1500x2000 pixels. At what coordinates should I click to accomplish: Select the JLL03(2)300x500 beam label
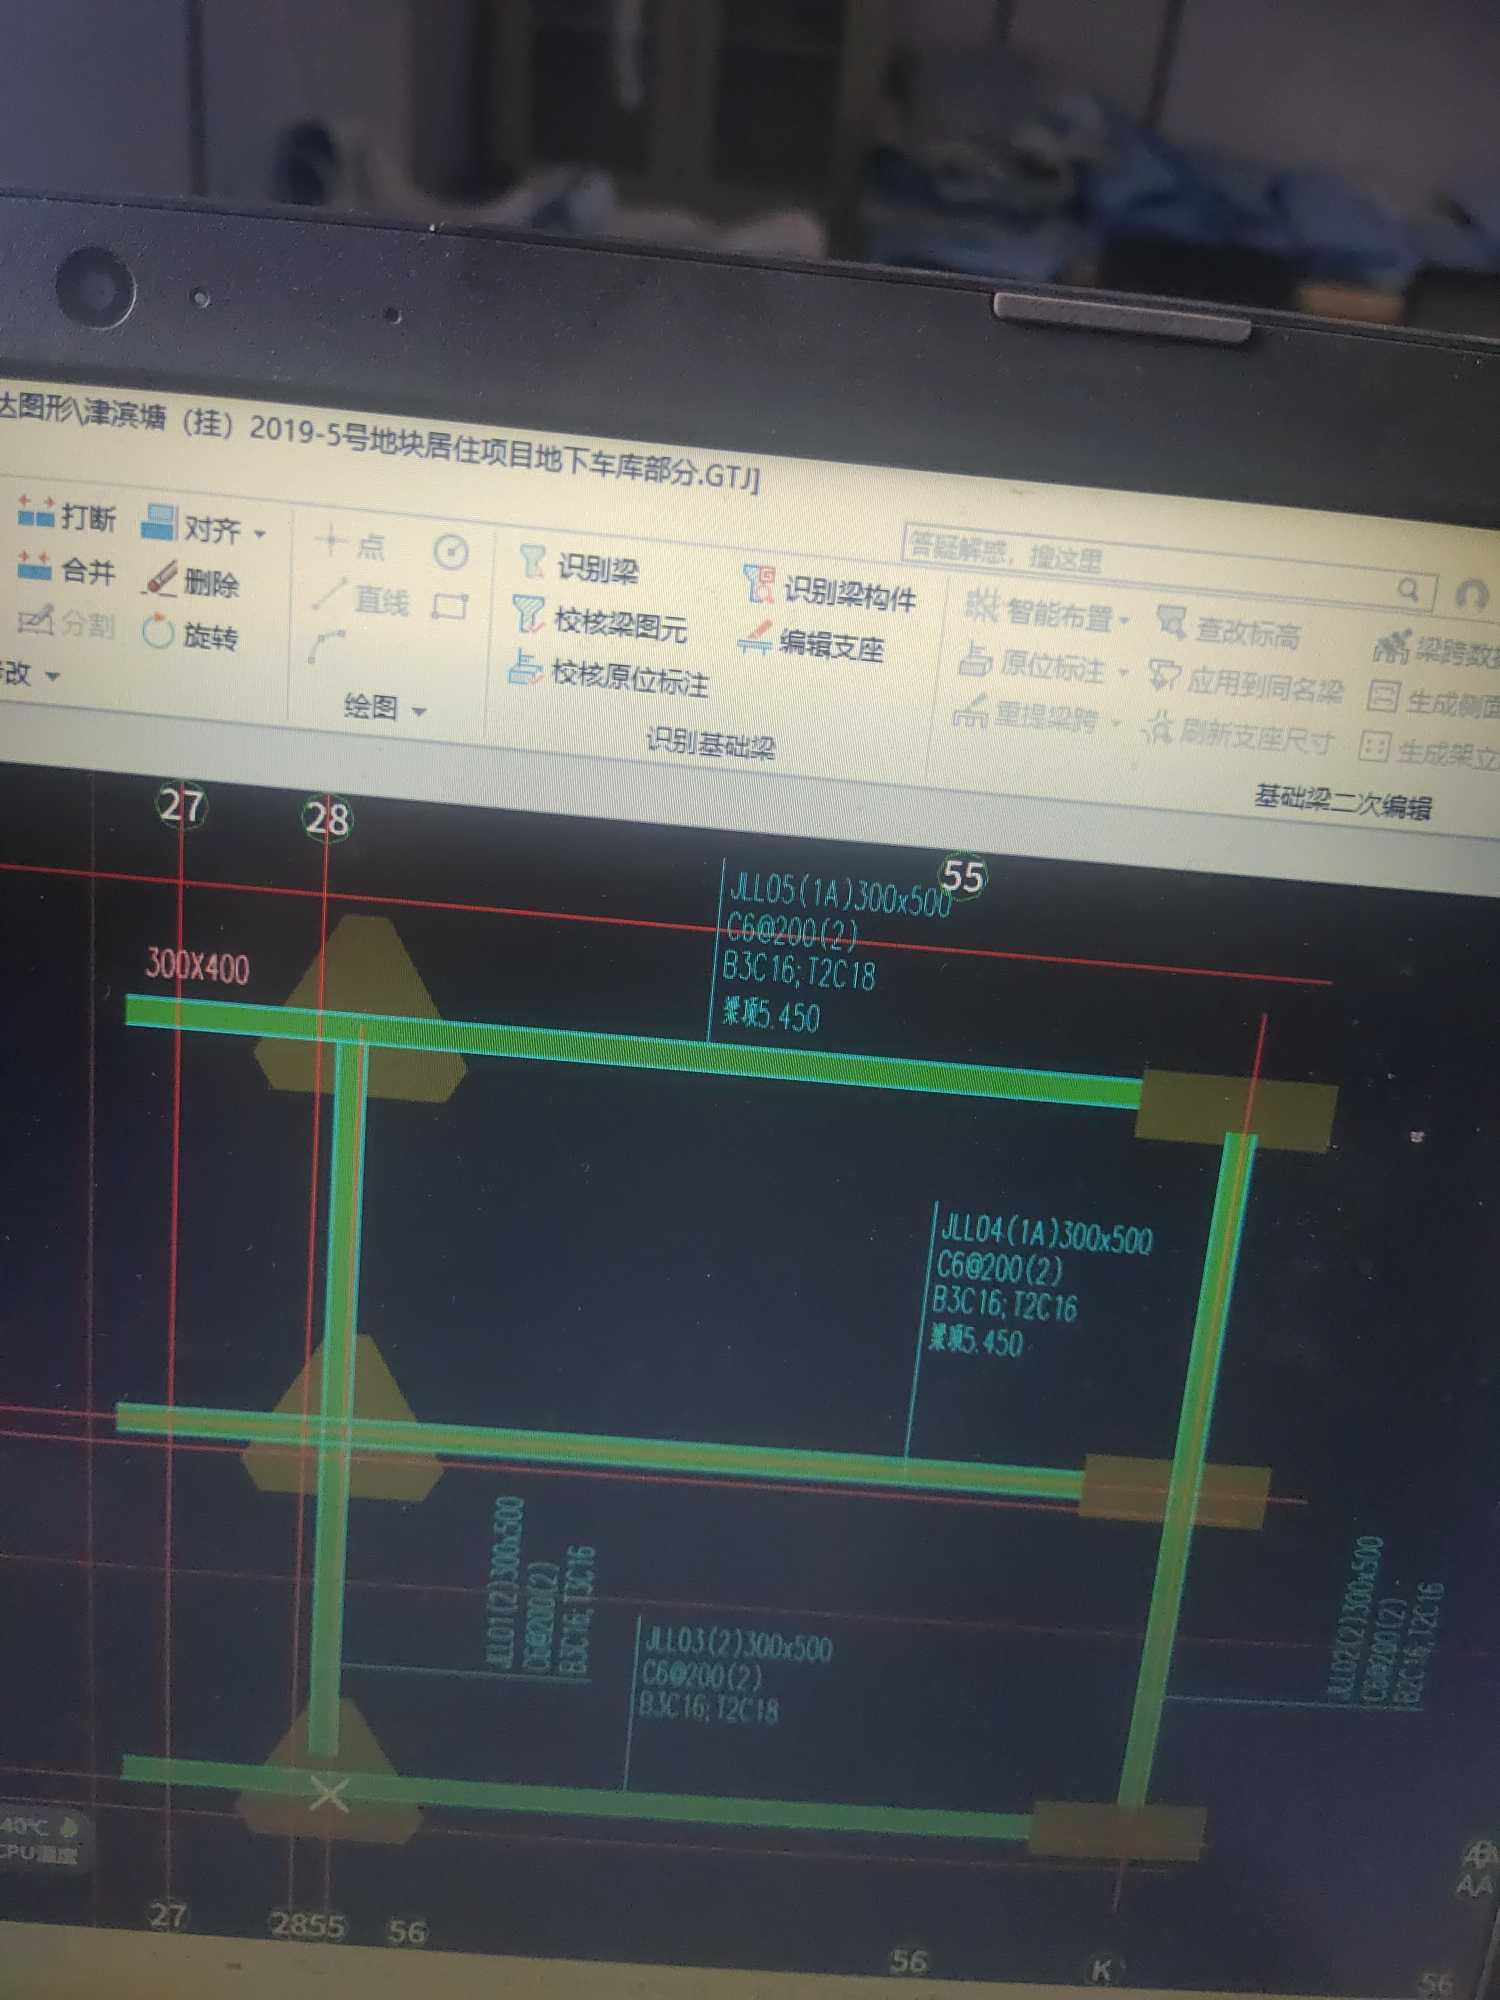pos(738,1643)
